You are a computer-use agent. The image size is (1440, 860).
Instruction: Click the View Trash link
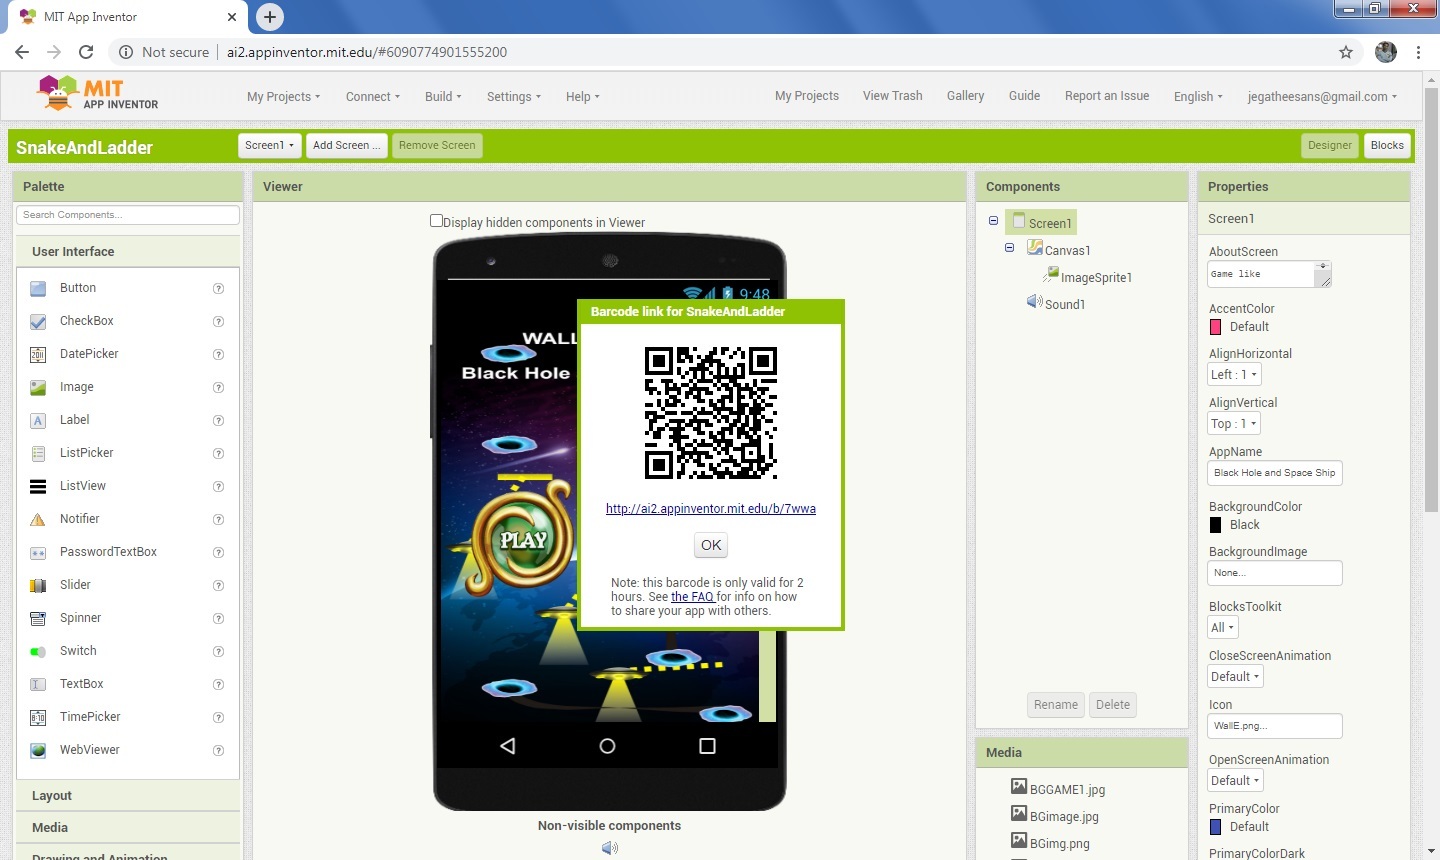pos(892,96)
